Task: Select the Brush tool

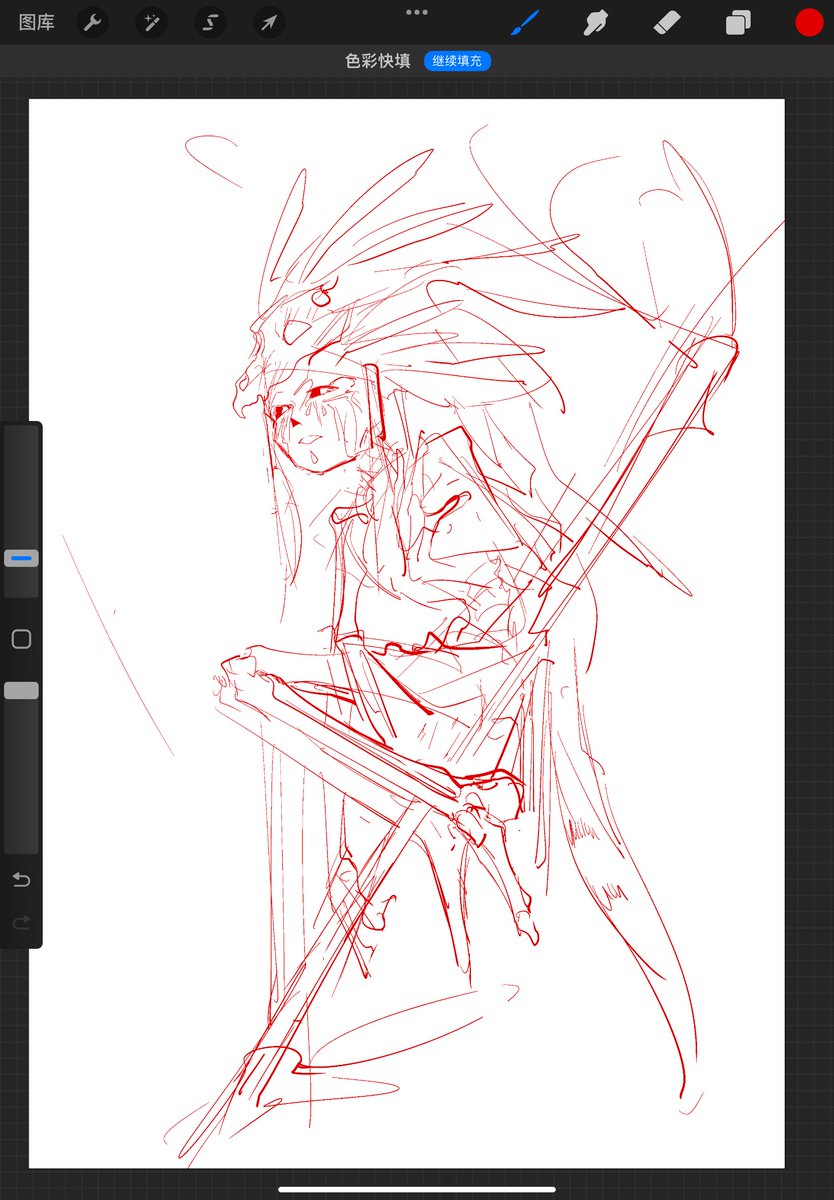Action: pyautogui.click(x=525, y=22)
